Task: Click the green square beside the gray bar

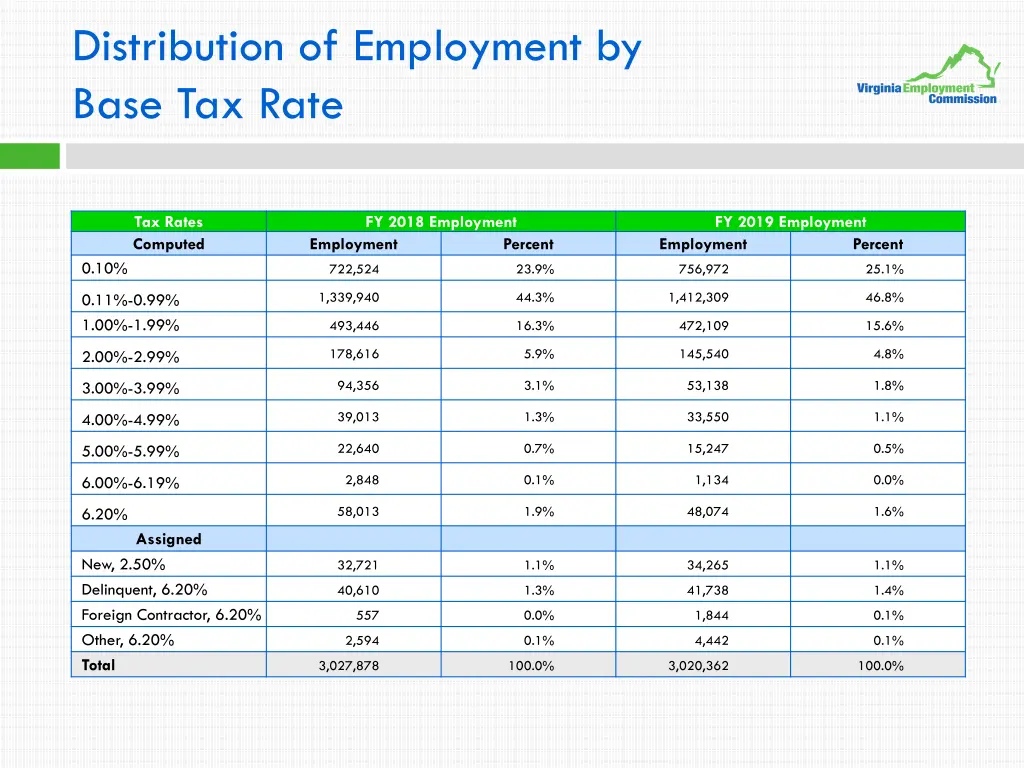Action: (x=30, y=156)
